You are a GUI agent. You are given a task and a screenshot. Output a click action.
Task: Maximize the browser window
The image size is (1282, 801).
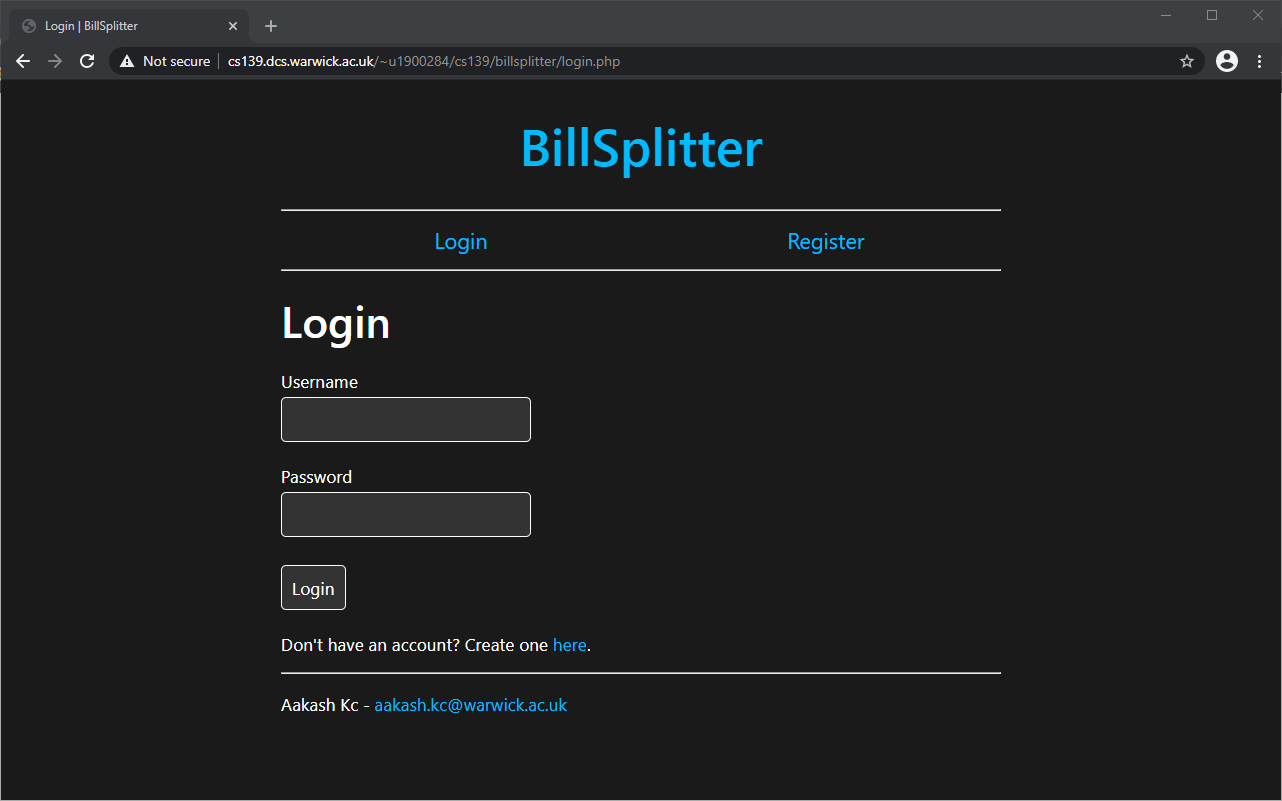click(x=1212, y=15)
